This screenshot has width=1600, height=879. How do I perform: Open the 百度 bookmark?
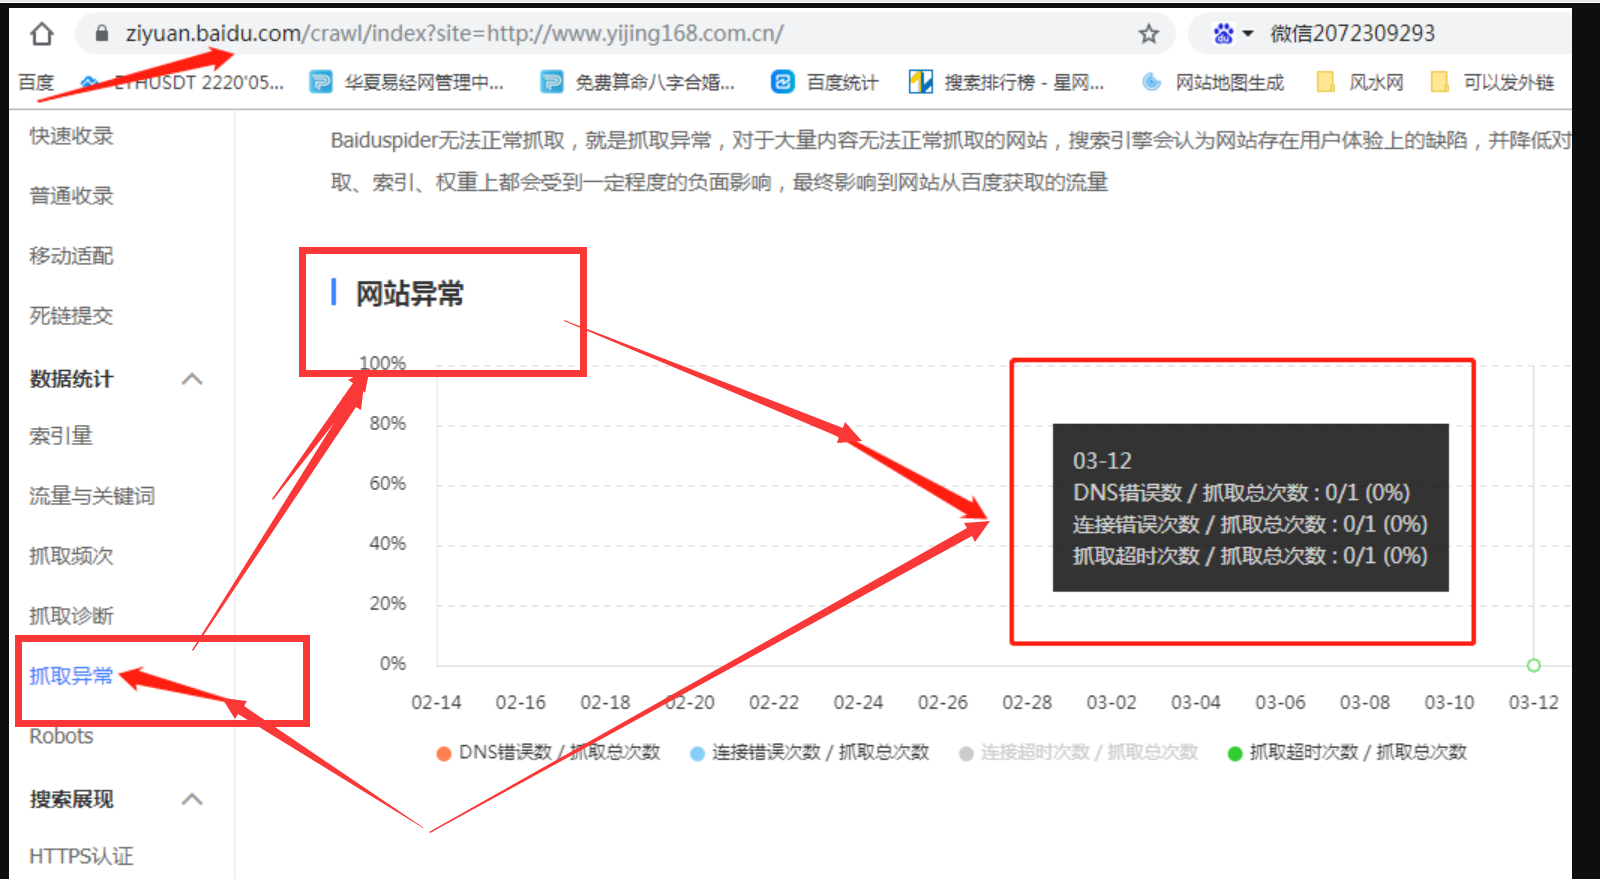coord(36,82)
